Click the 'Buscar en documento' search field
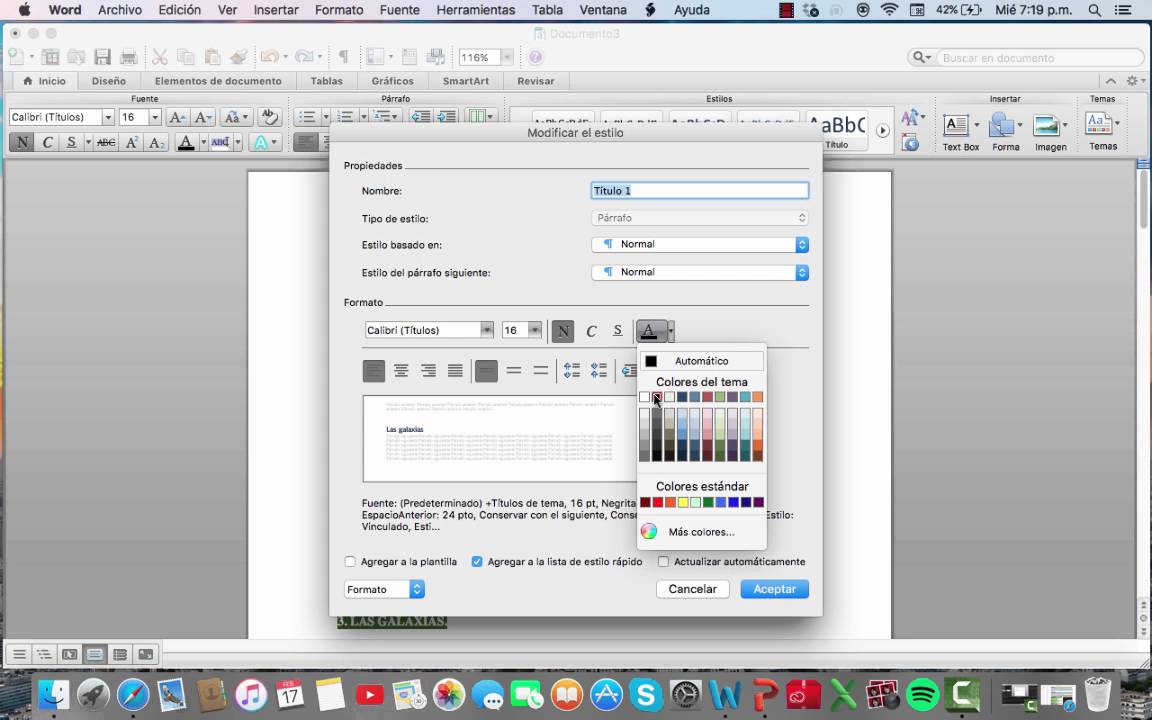1152x720 pixels. point(1039,57)
